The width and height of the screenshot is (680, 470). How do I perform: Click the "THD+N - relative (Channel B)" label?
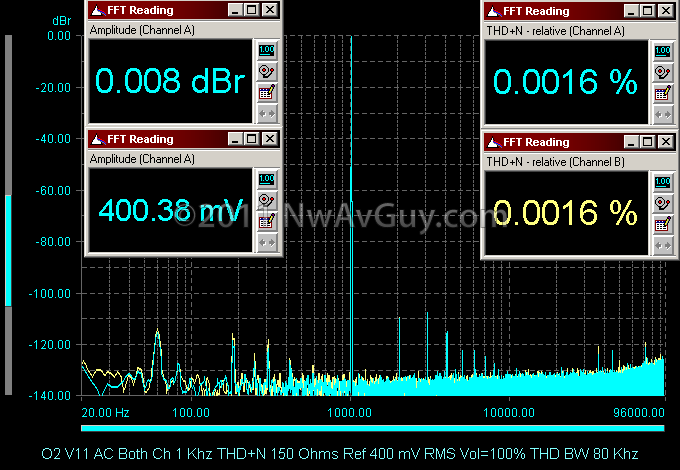[556, 162]
